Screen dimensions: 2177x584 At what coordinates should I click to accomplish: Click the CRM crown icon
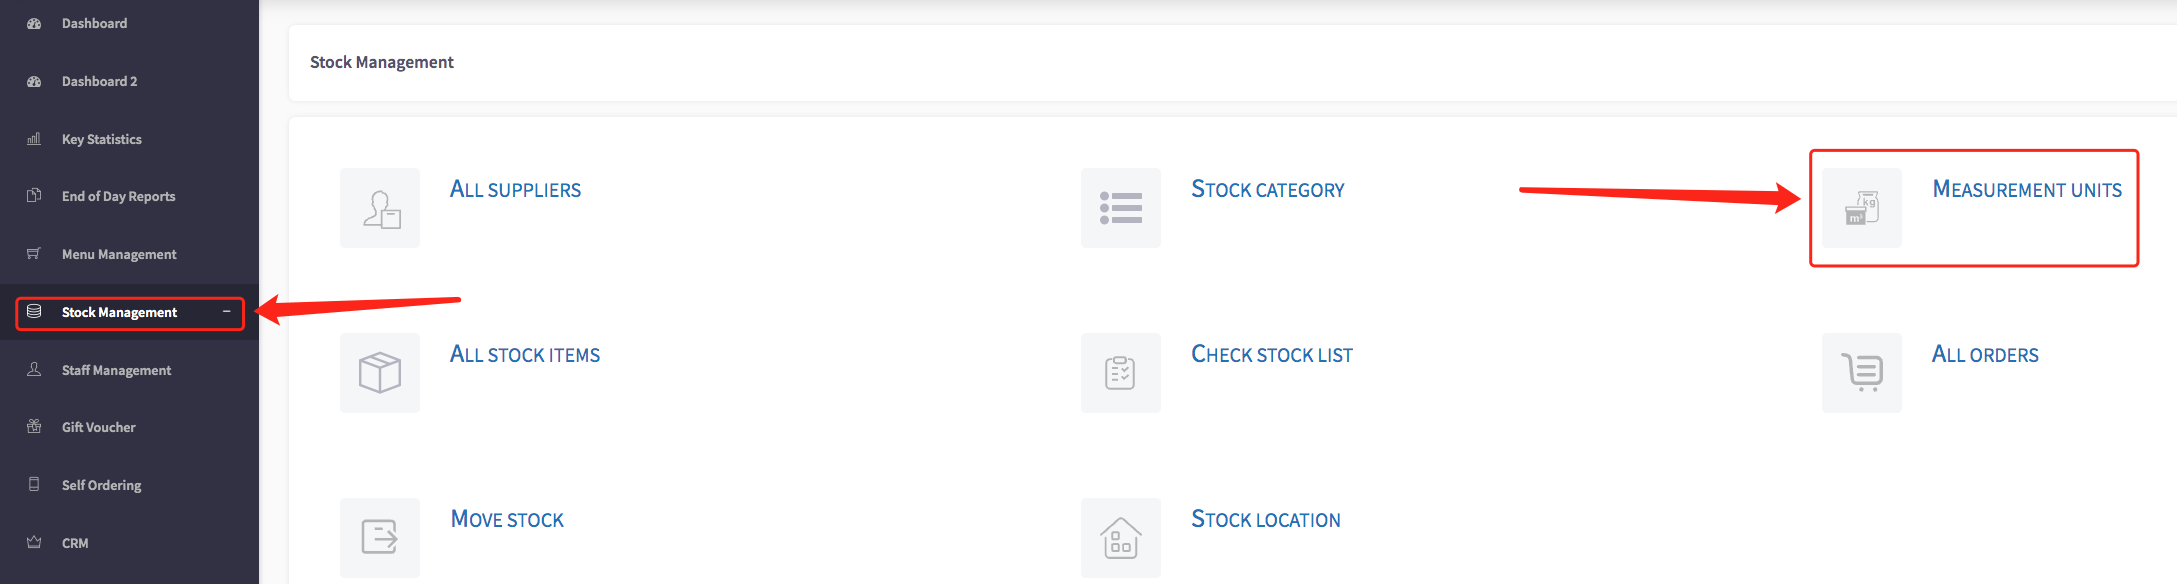(x=34, y=542)
